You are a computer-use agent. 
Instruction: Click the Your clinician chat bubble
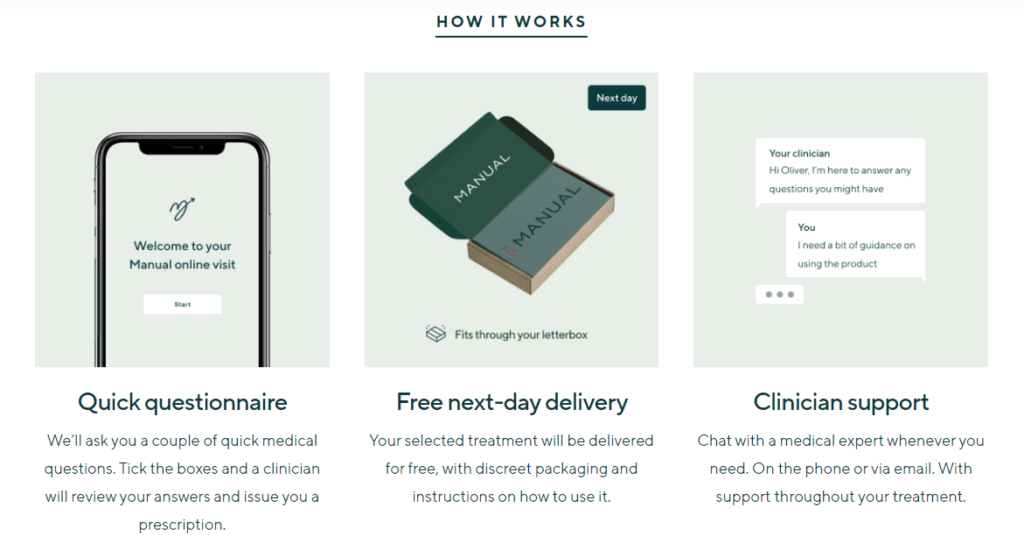[x=840, y=171]
